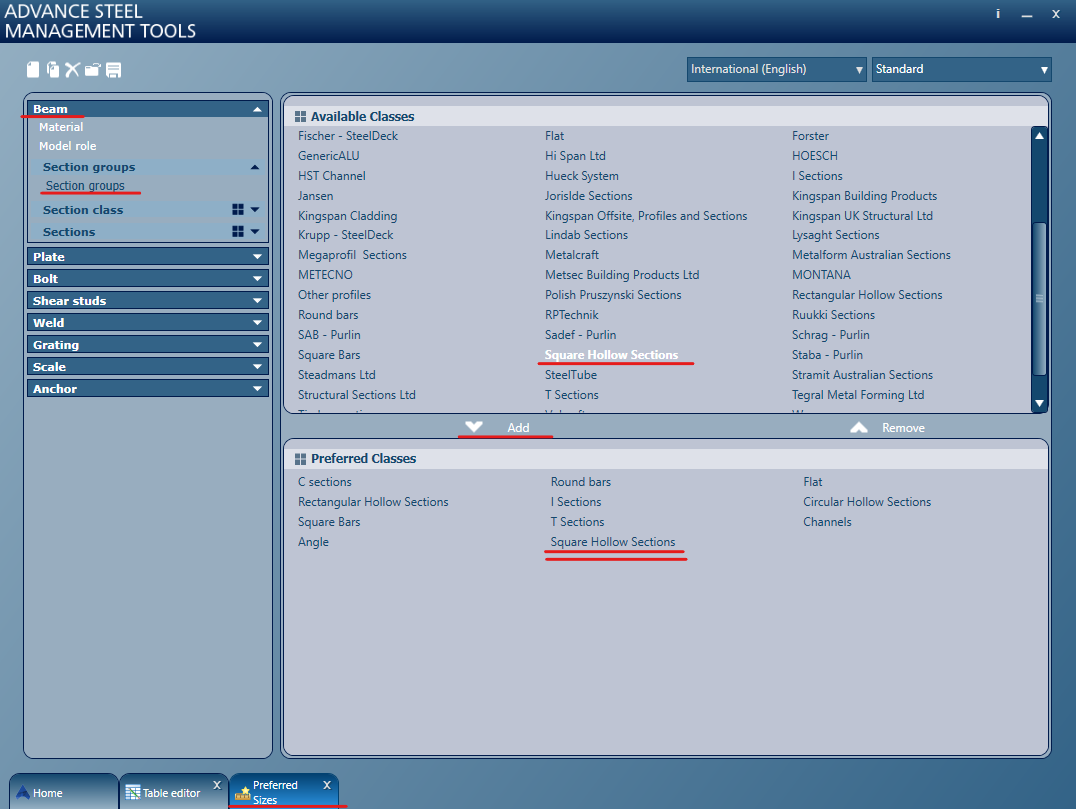Expand the Section class dropdown arrow
Viewport: 1076px width, 809px height.
point(255,209)
